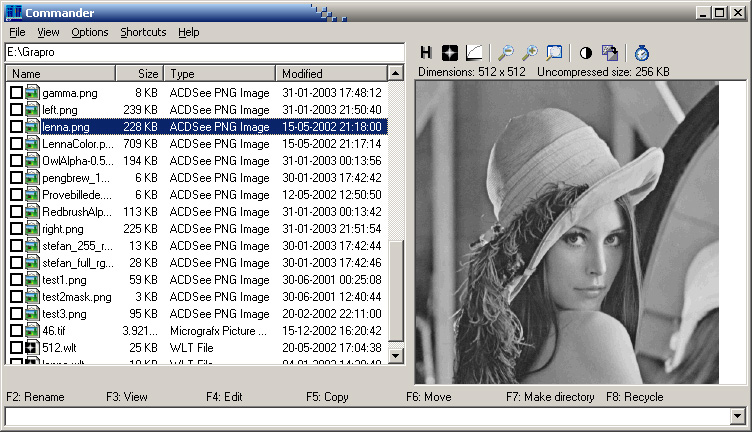Click the image copy/convert toolbar icon
Screen dimensions: 752x432
click(x=609, y=52)
